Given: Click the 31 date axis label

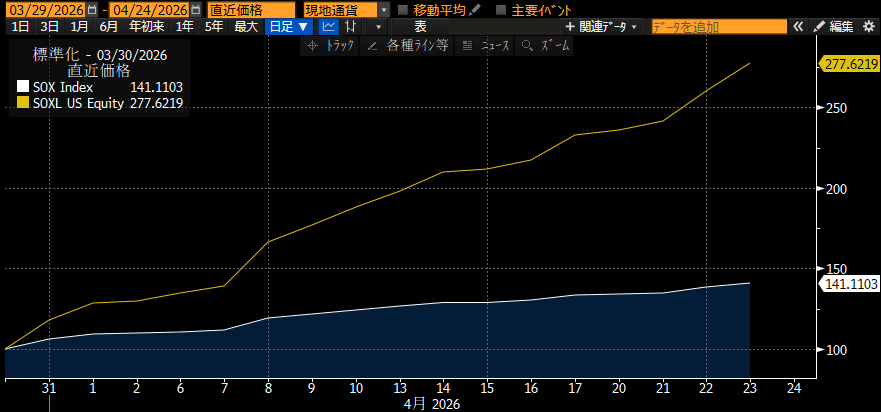Looking at the screenshot, I should [49, 388].
